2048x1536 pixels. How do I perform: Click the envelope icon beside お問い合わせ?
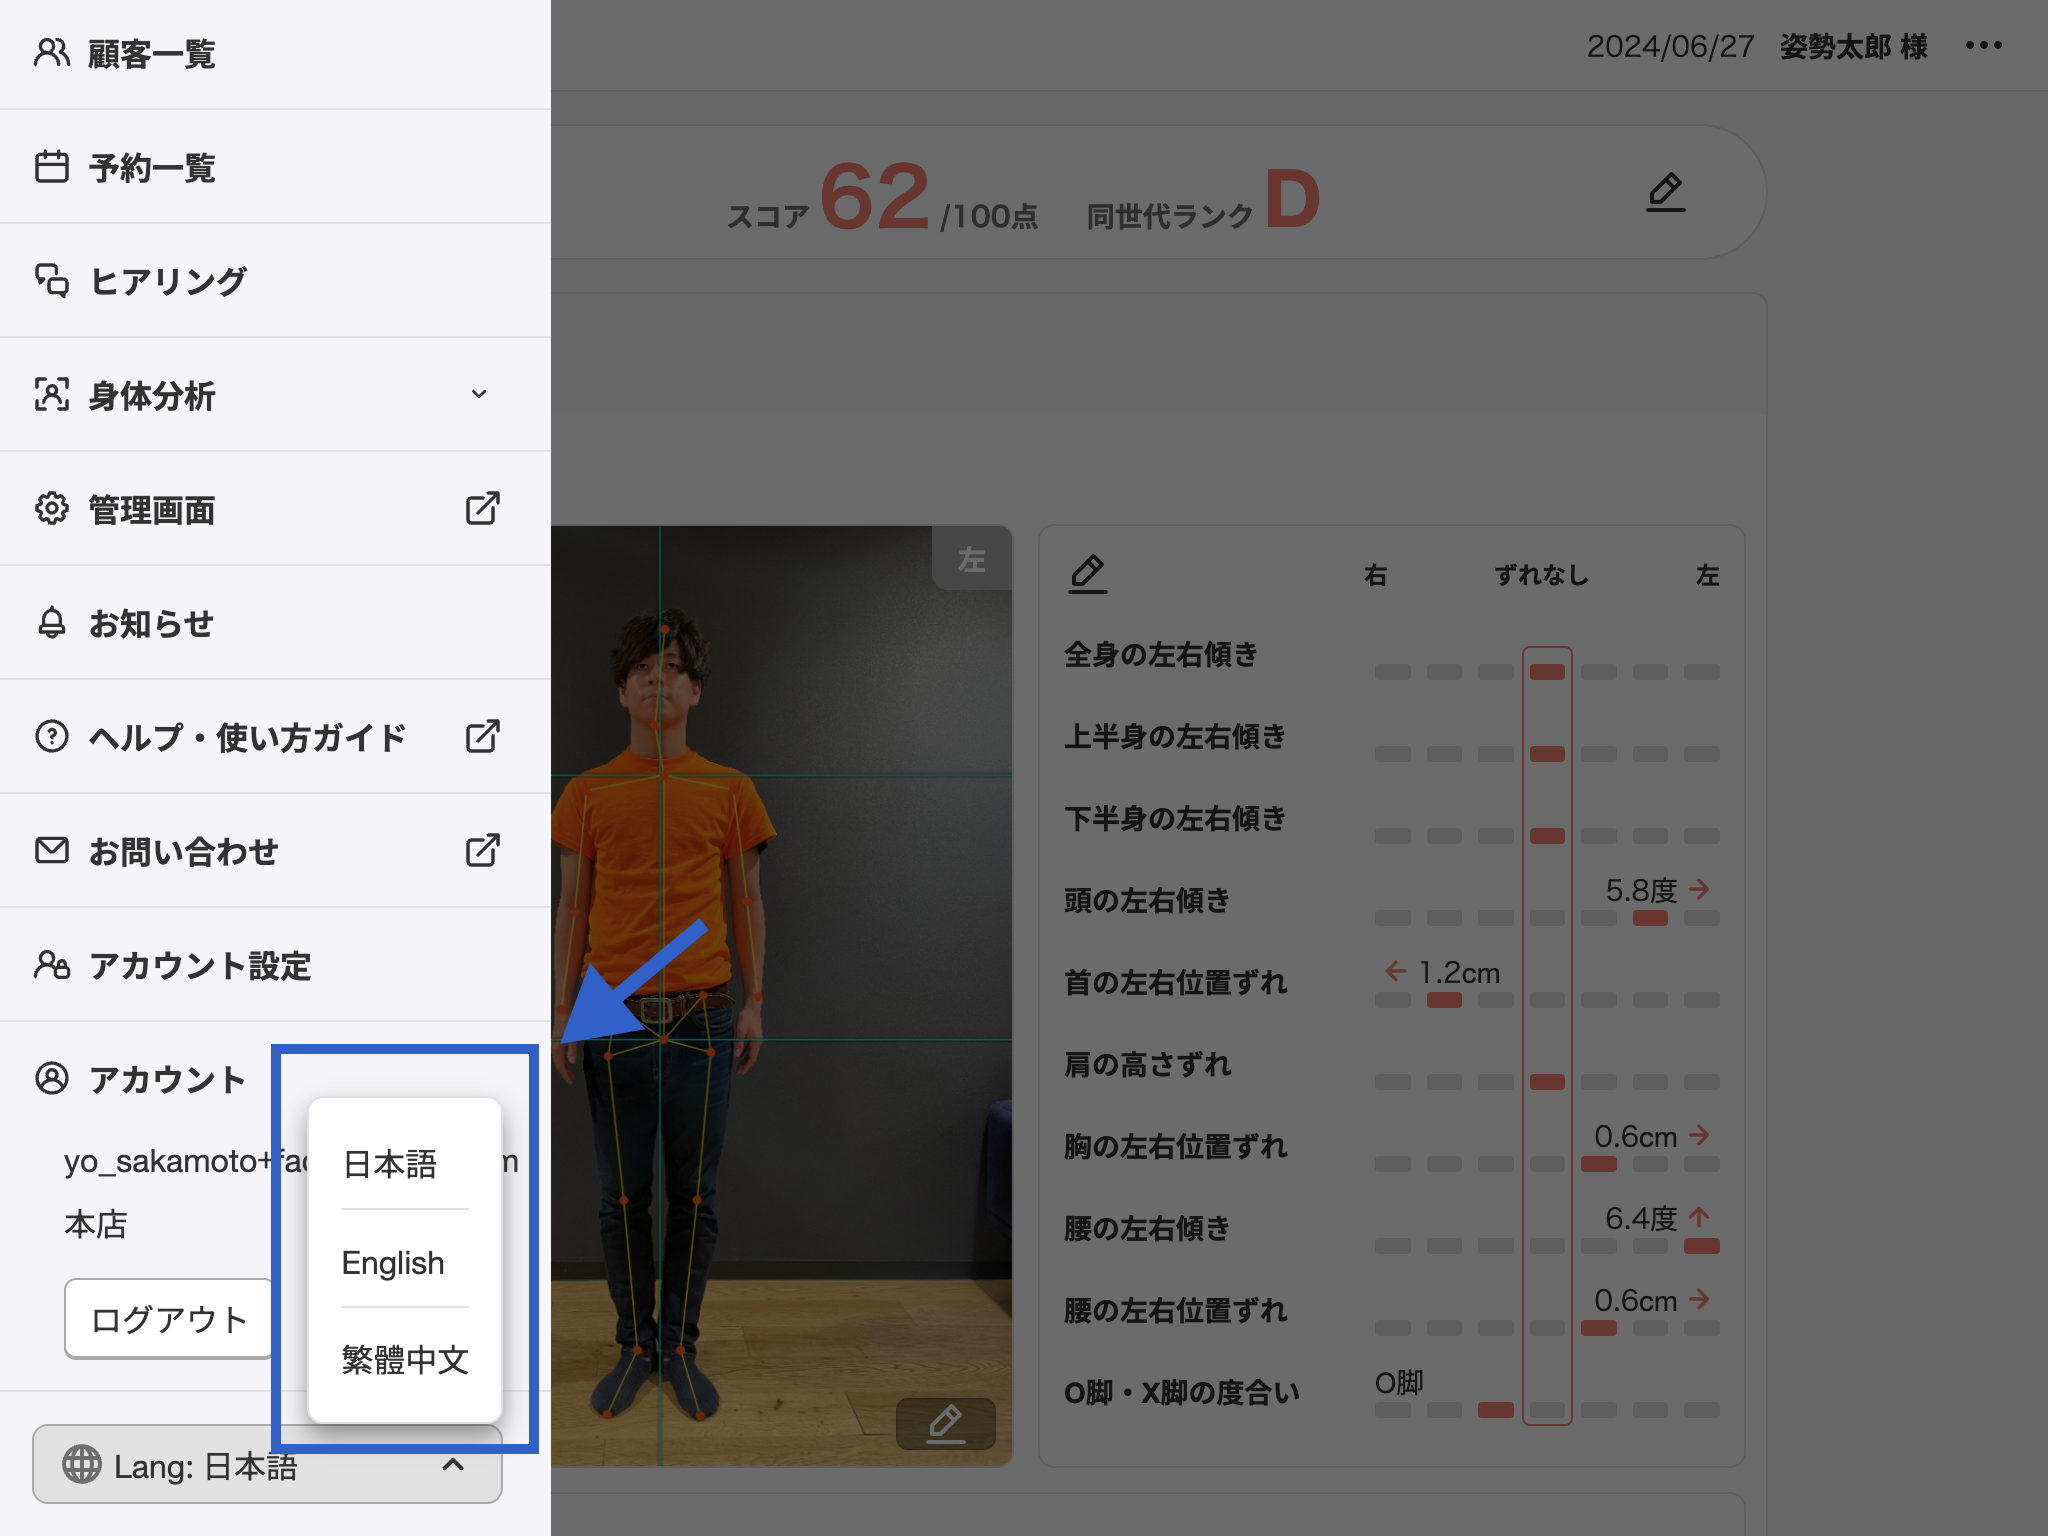(52, 850)
